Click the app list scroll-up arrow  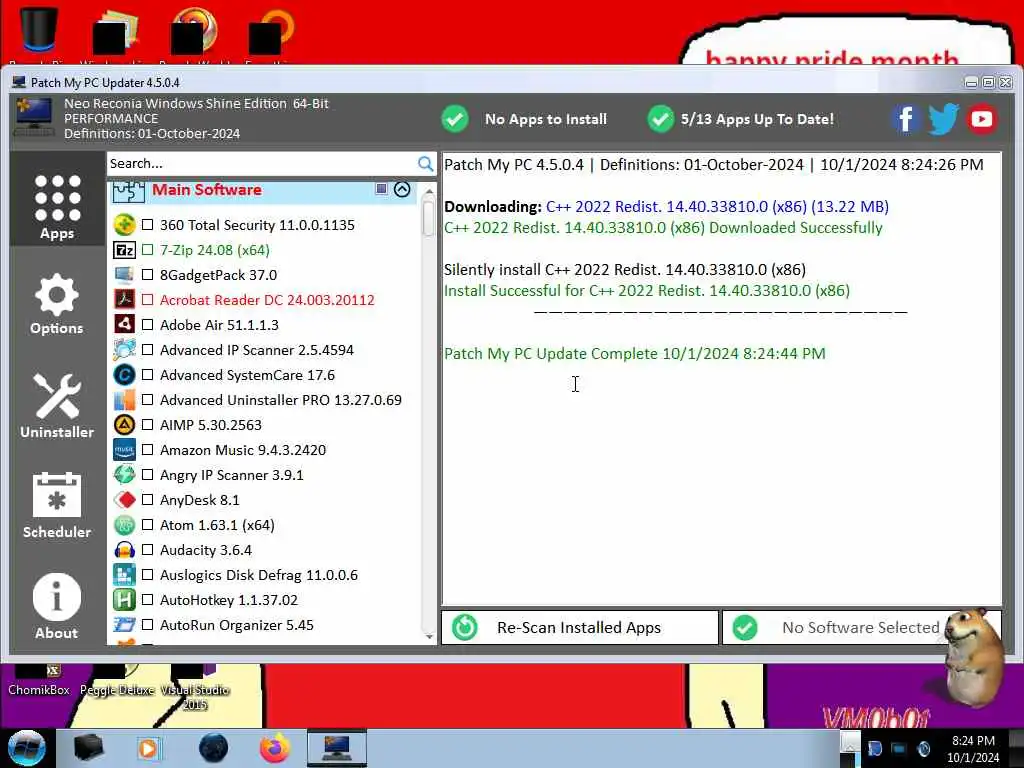pyautogui.click(x=429, y=191)
